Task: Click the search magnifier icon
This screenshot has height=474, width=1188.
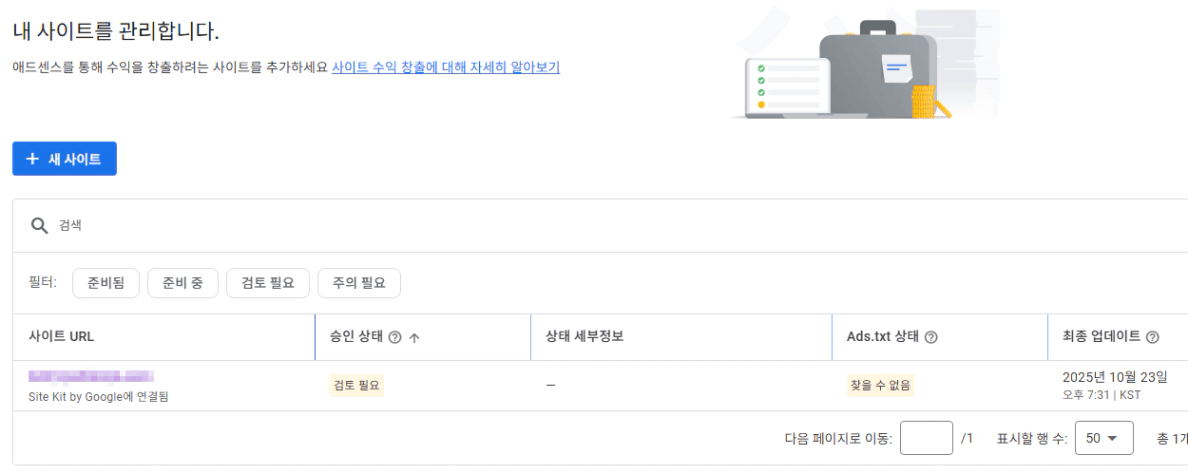Action: click(x=39, y=226)
